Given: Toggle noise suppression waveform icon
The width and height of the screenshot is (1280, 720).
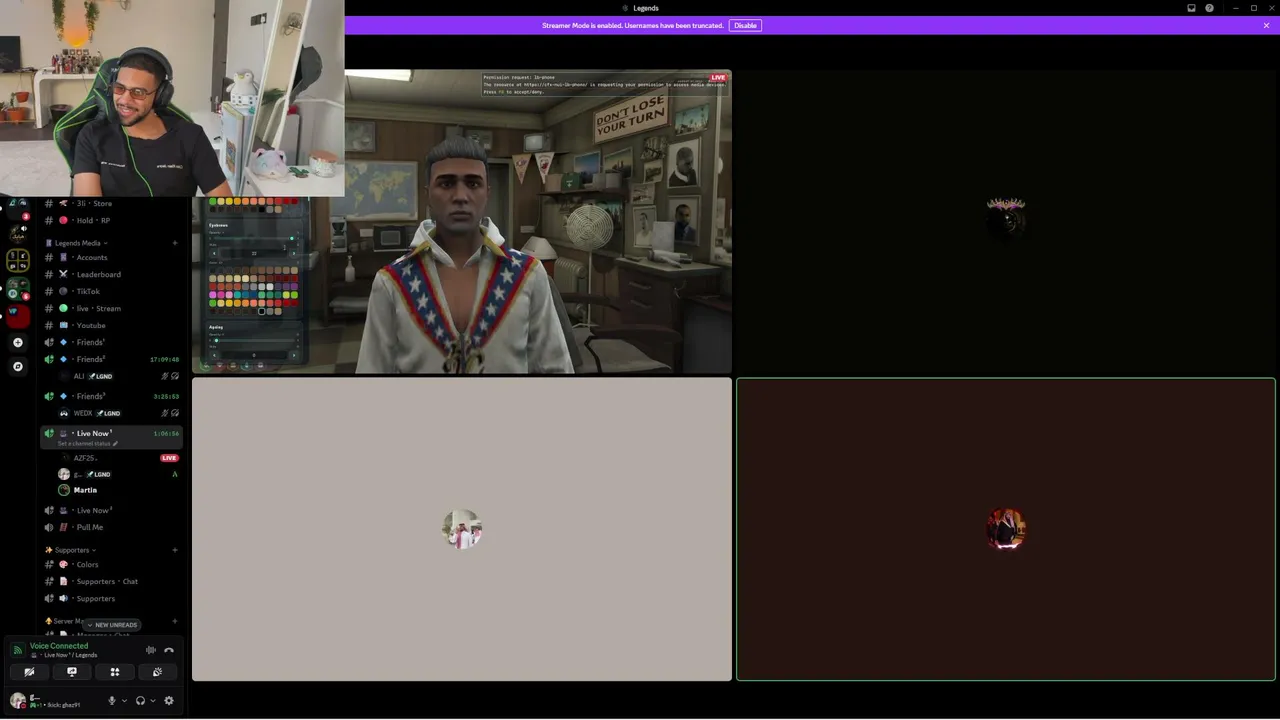Looking at the screenshot, I should tap(151, 650).
